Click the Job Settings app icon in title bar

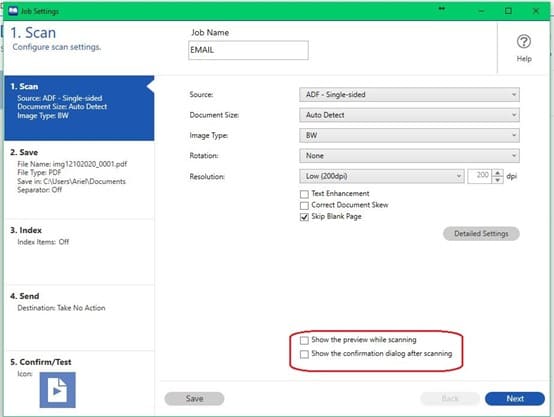13,11
